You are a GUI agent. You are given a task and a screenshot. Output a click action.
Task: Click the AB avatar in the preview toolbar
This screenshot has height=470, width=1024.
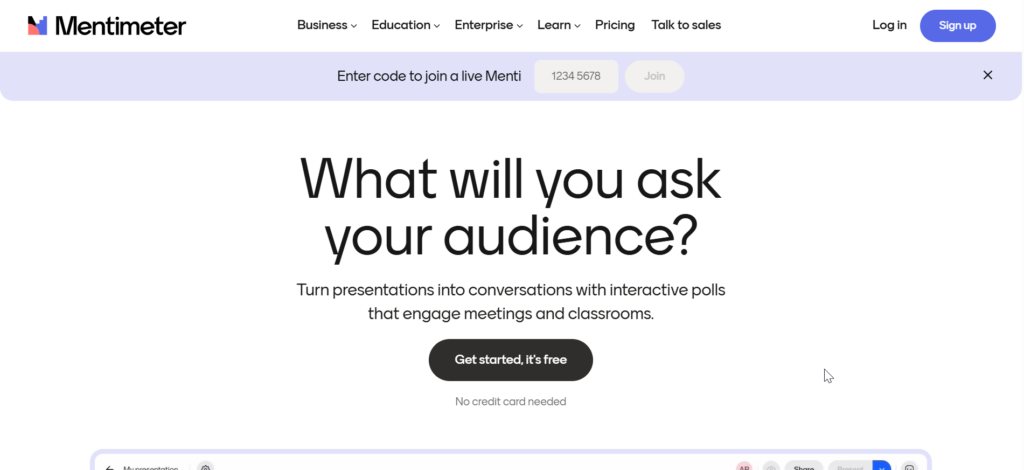point(744,466)
